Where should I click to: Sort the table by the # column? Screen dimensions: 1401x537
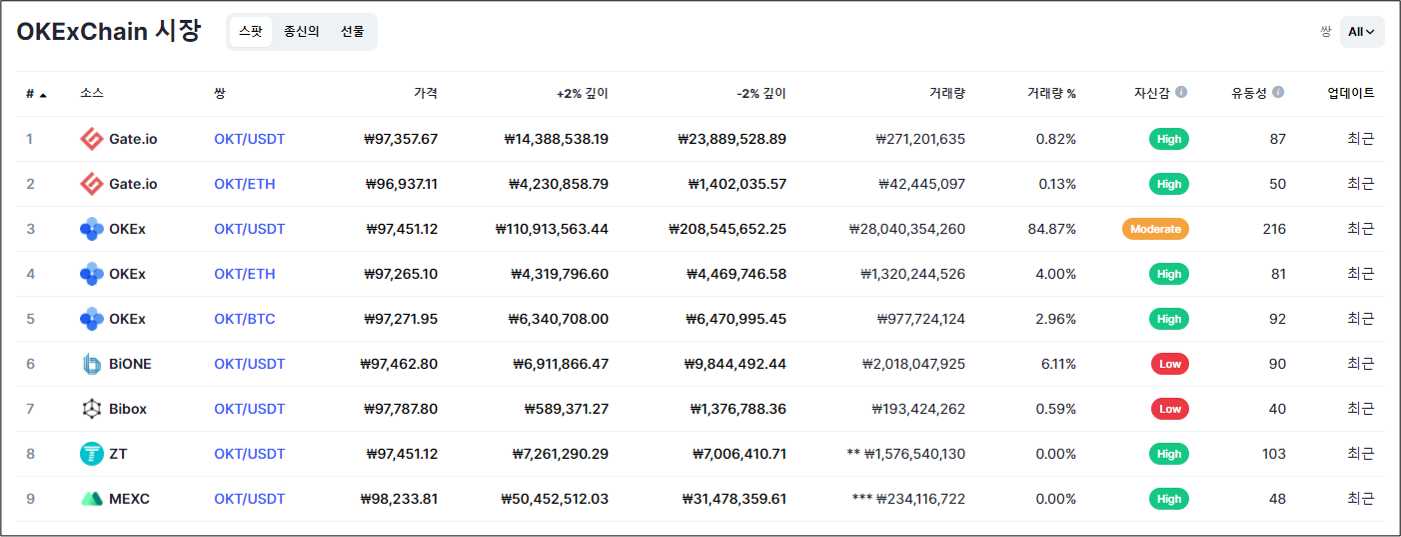click(x=36, y=94)
